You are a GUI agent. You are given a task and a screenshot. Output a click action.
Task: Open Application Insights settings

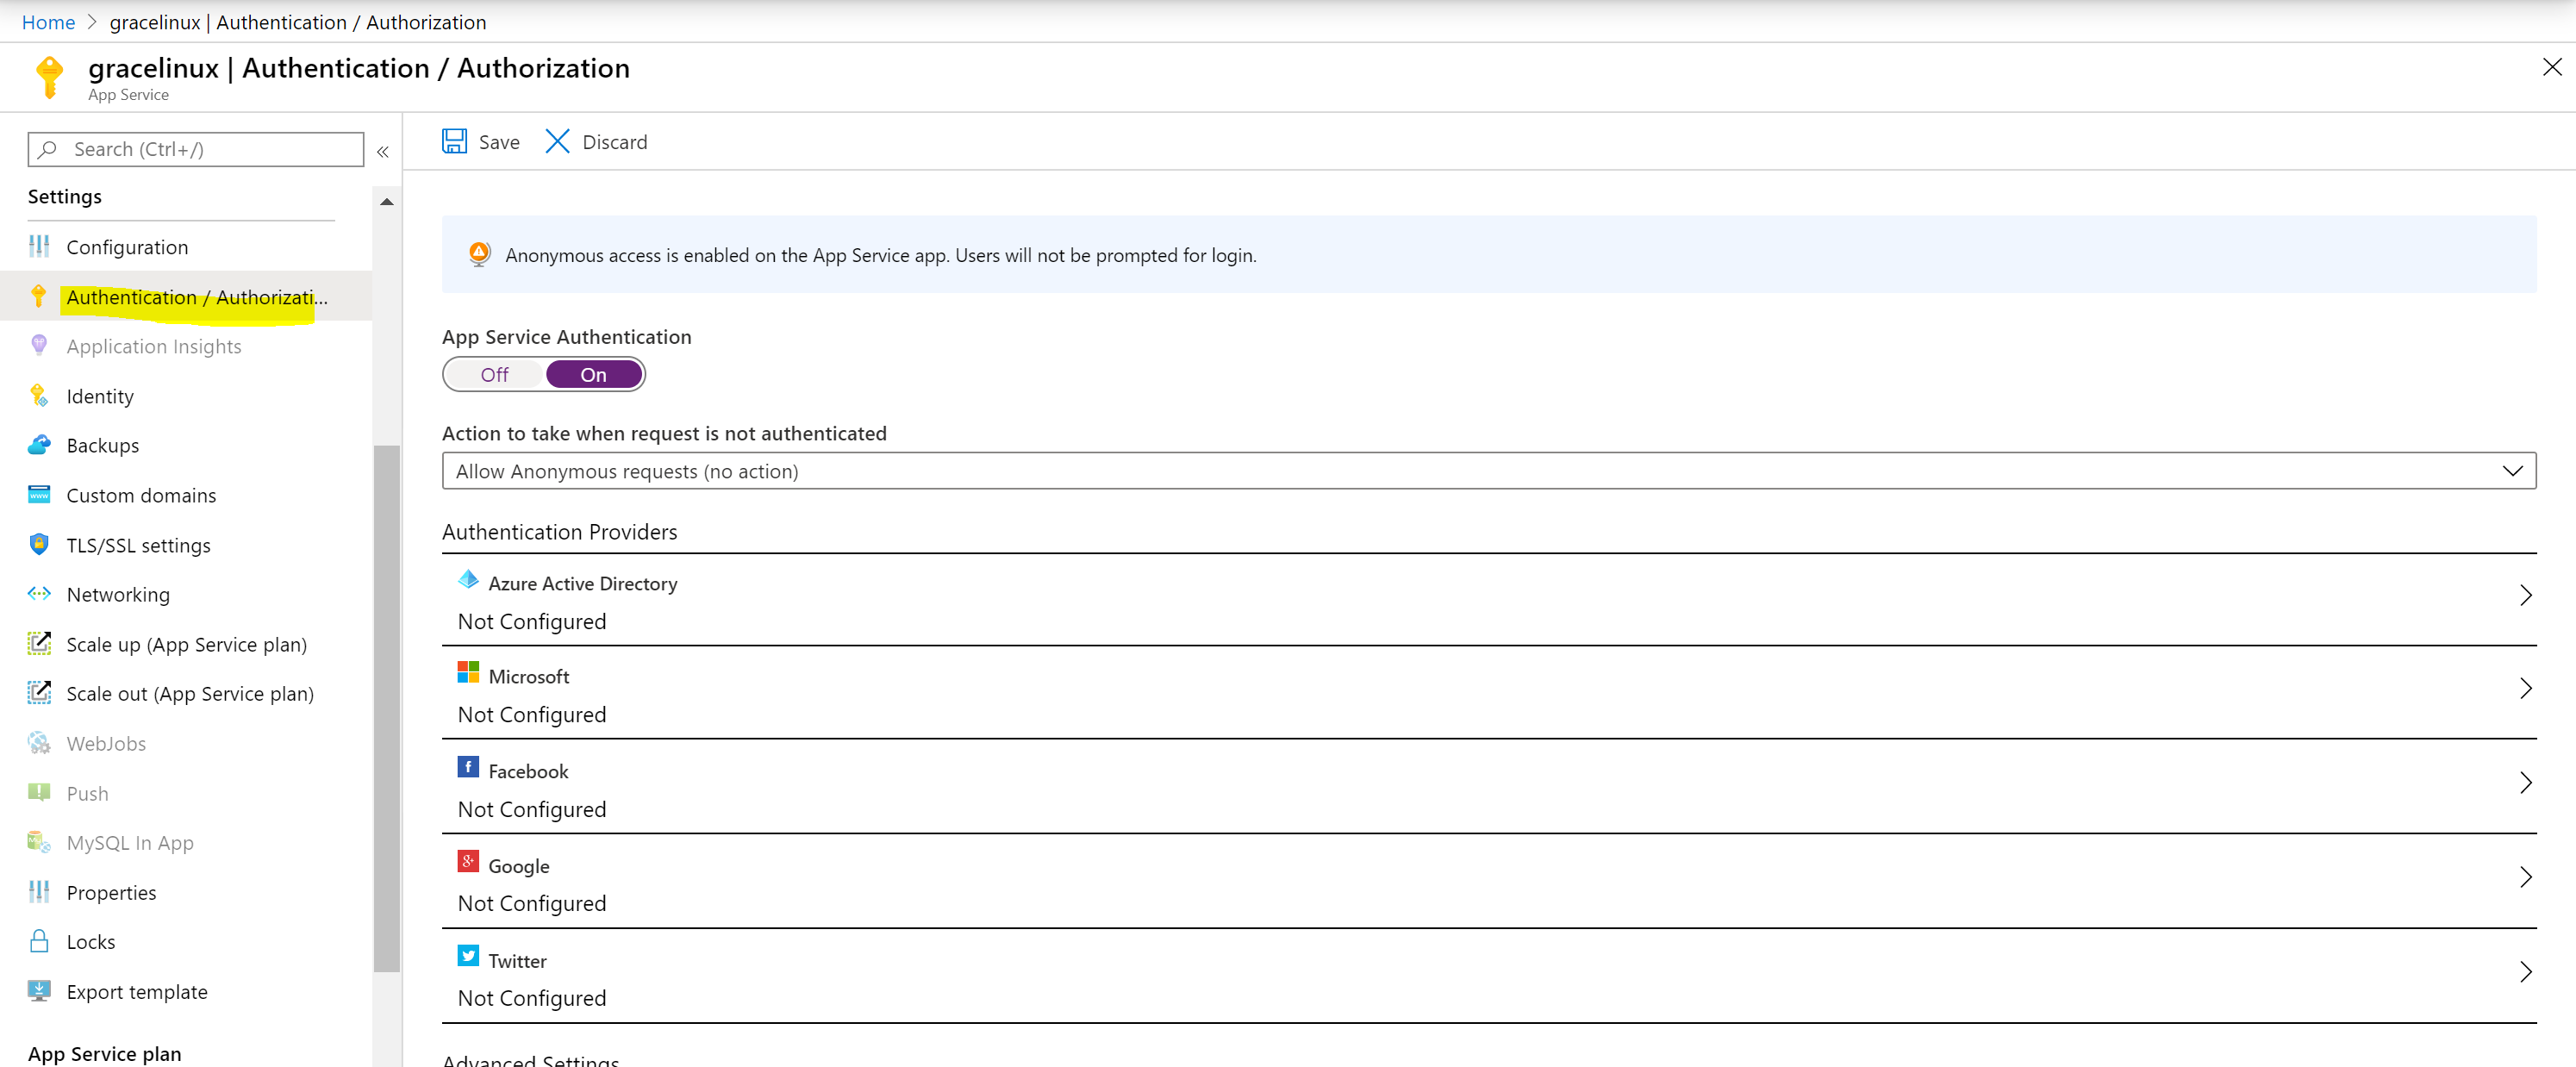click(x=153, y=346)
